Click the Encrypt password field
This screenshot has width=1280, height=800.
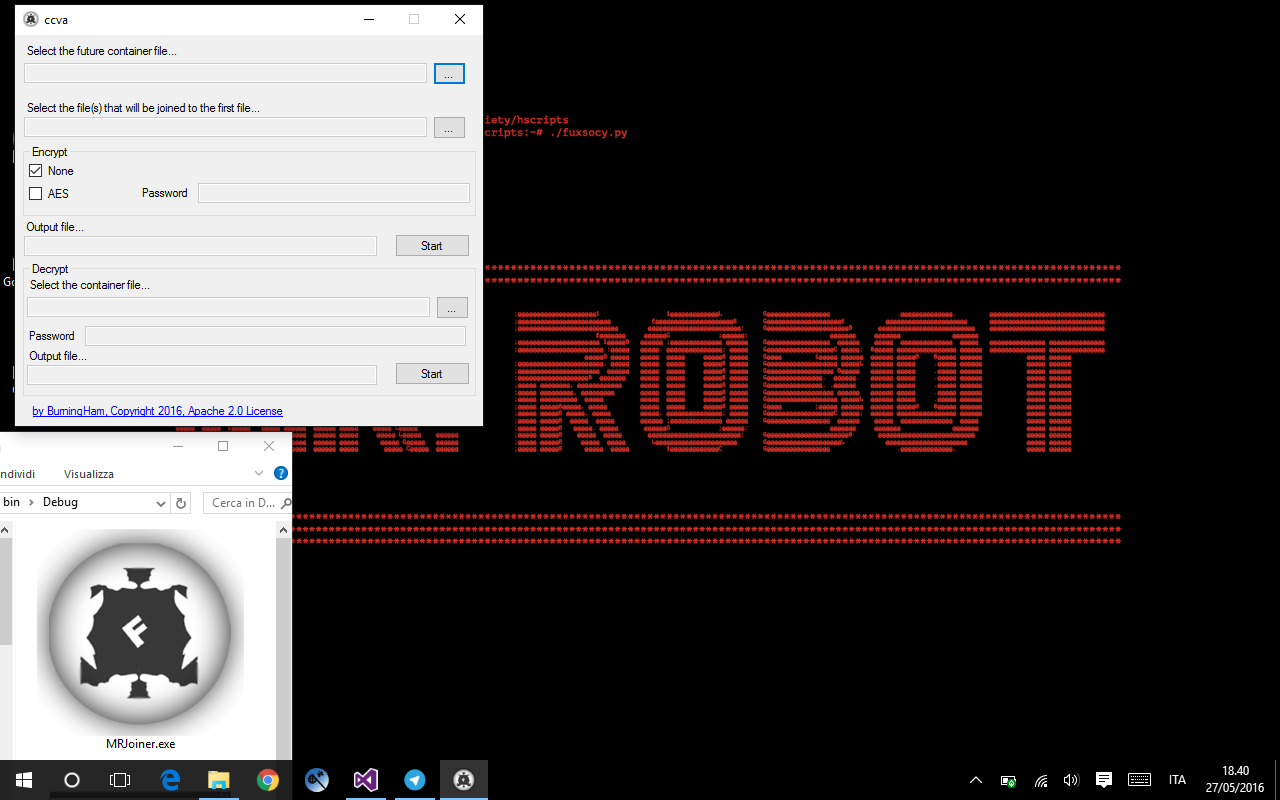pyautogui.click(x=334, y=193)
